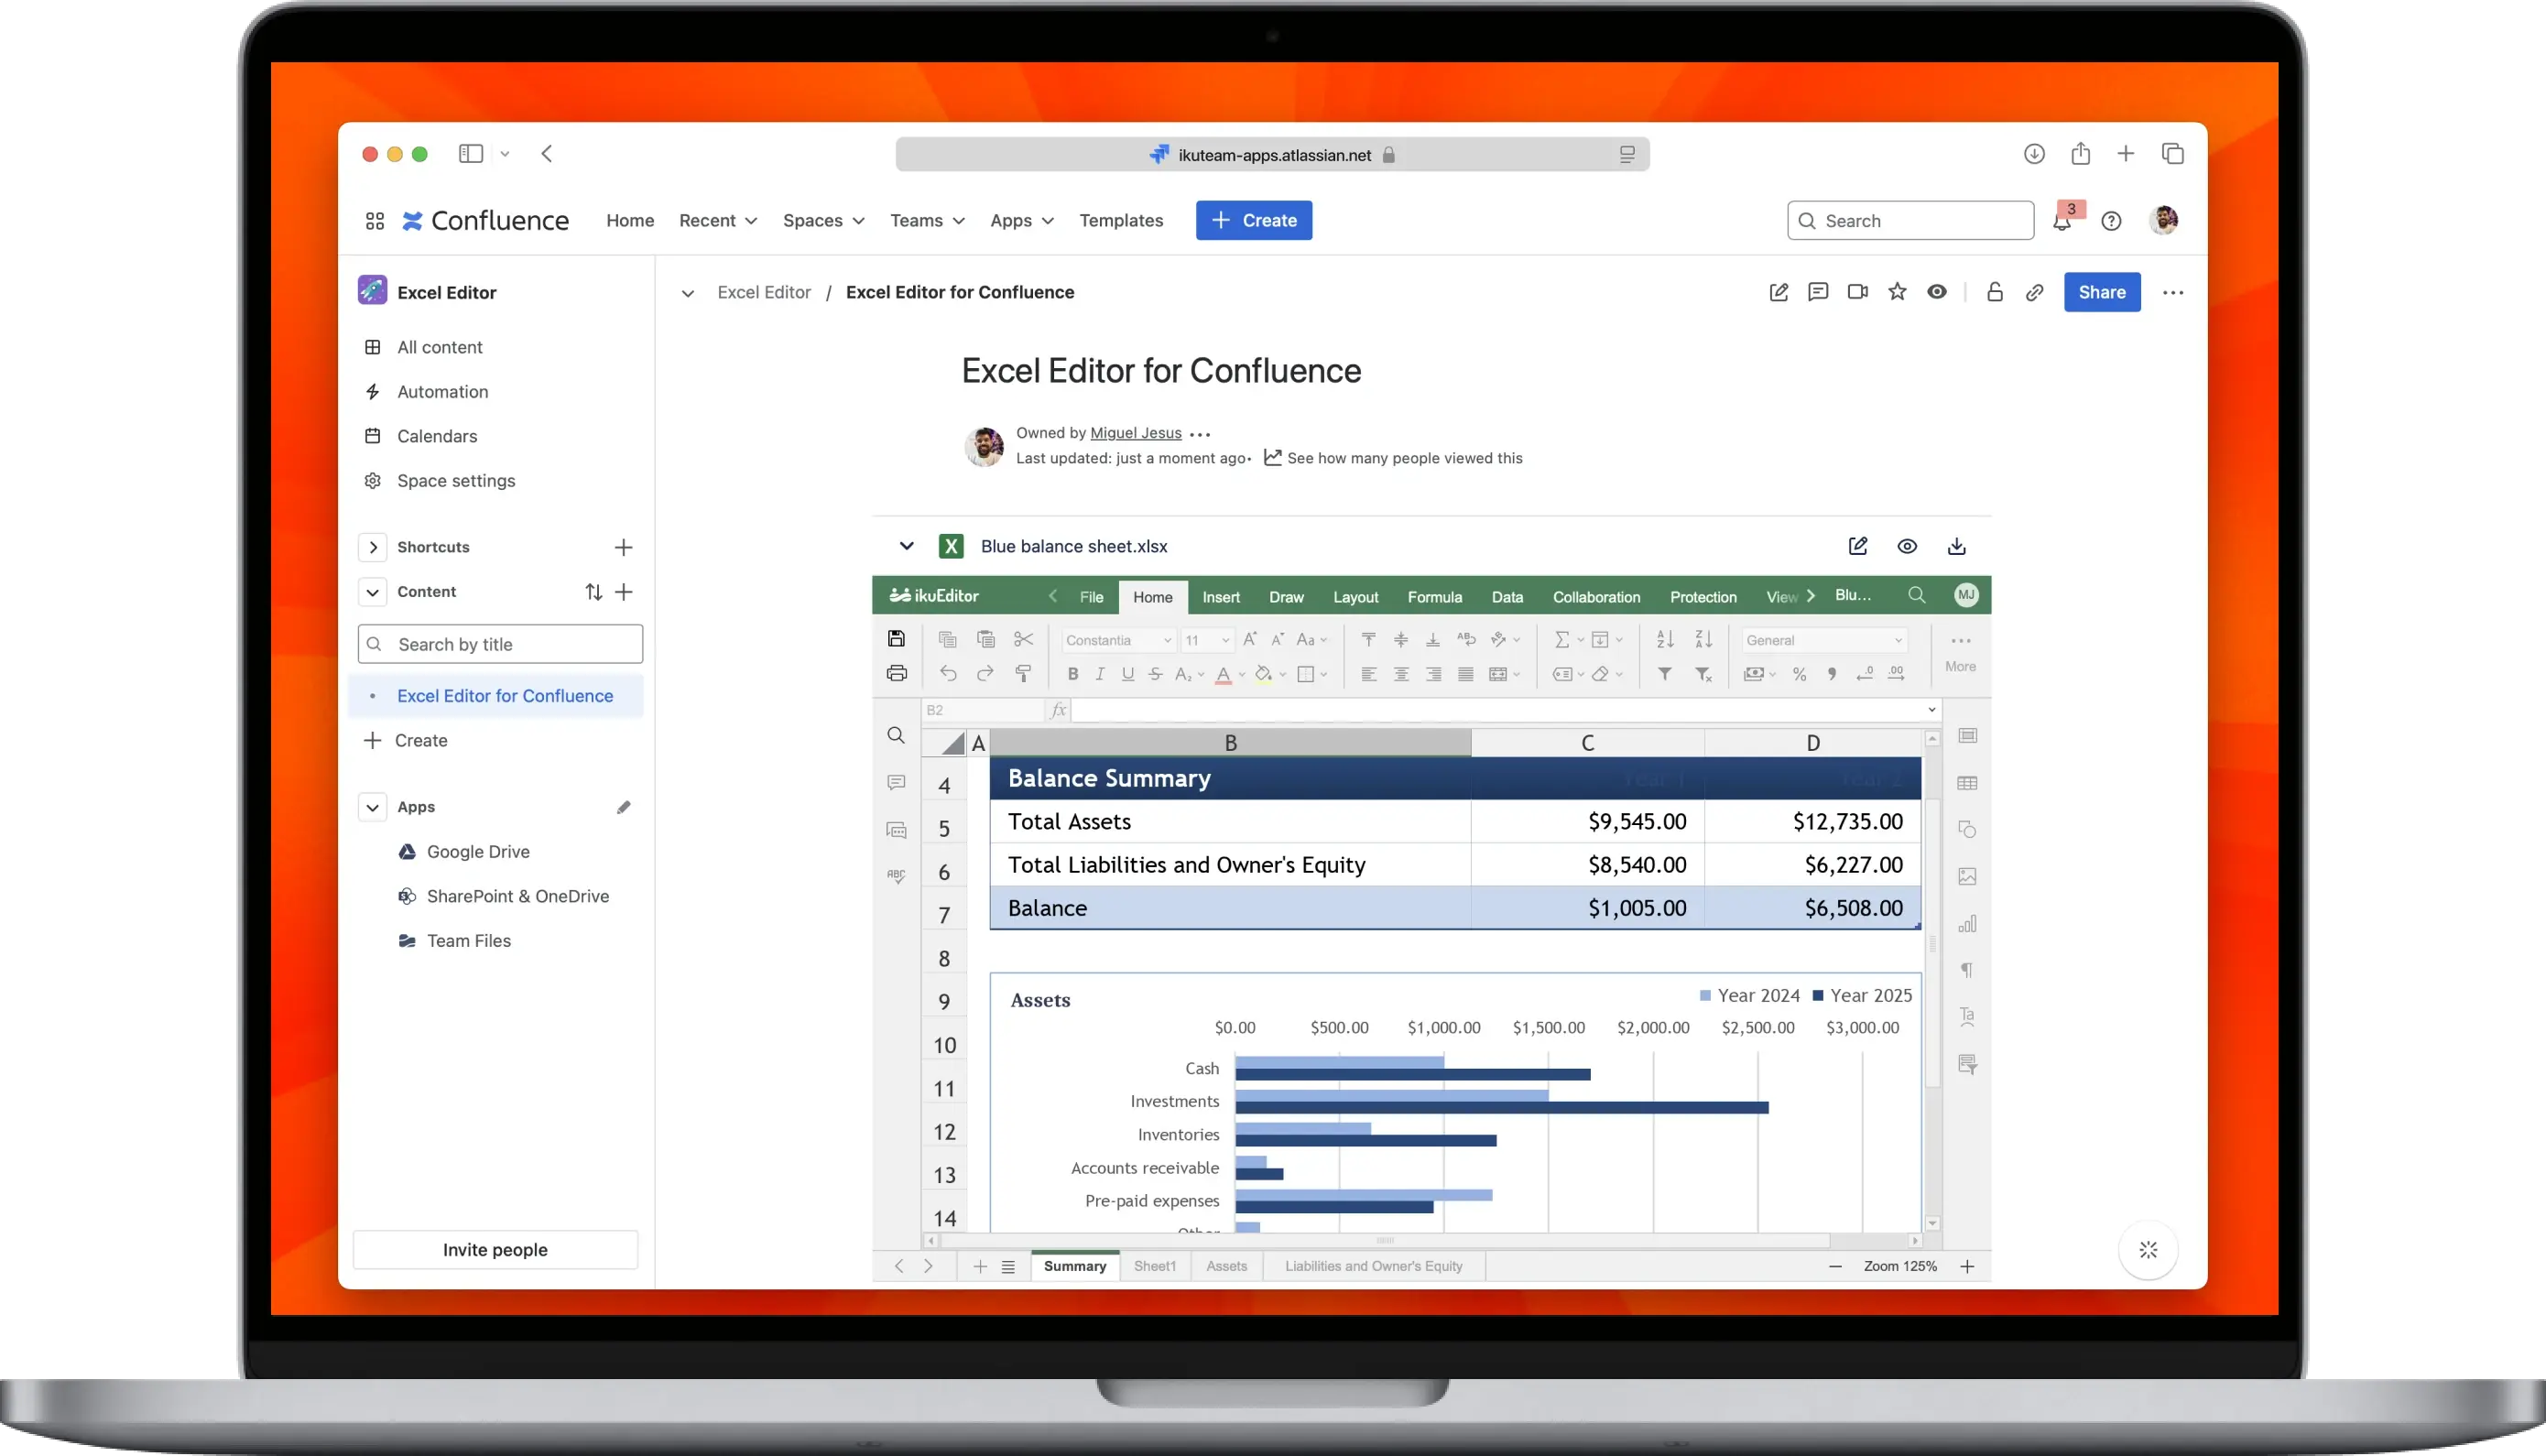2546x1456 pixels.
Task: Redo the action in ikuEditor
Action: [985, 674]
